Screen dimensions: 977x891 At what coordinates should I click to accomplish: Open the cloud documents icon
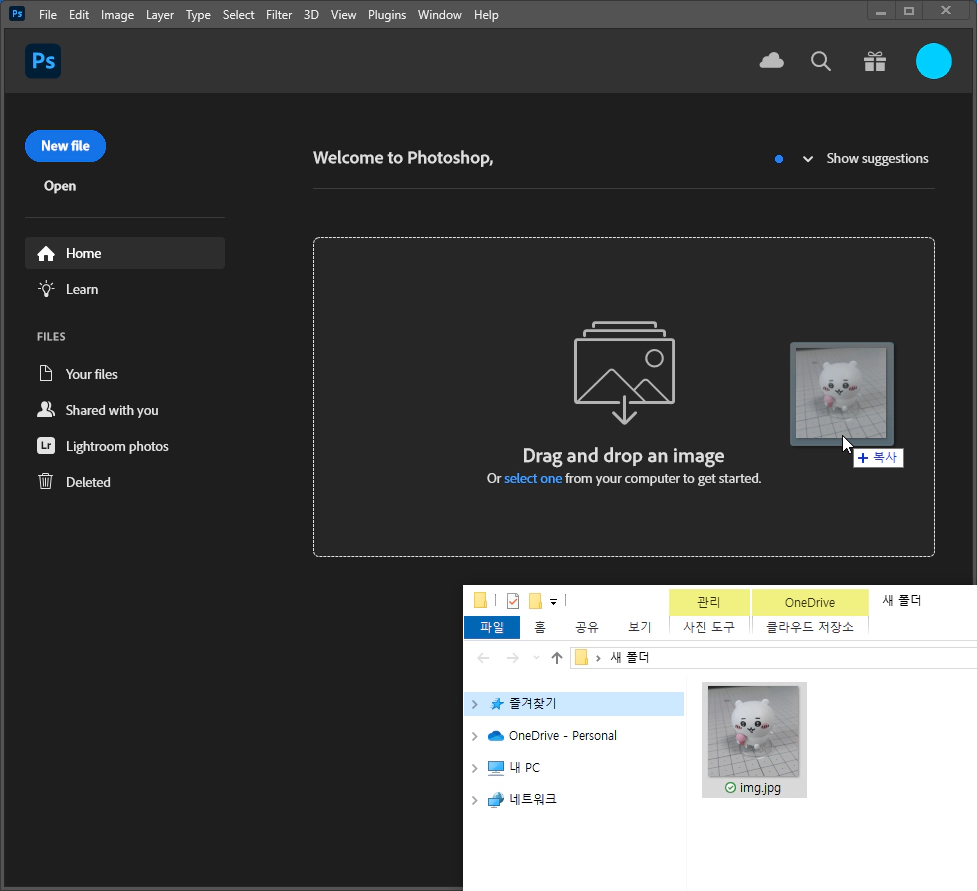click(771, 61)
